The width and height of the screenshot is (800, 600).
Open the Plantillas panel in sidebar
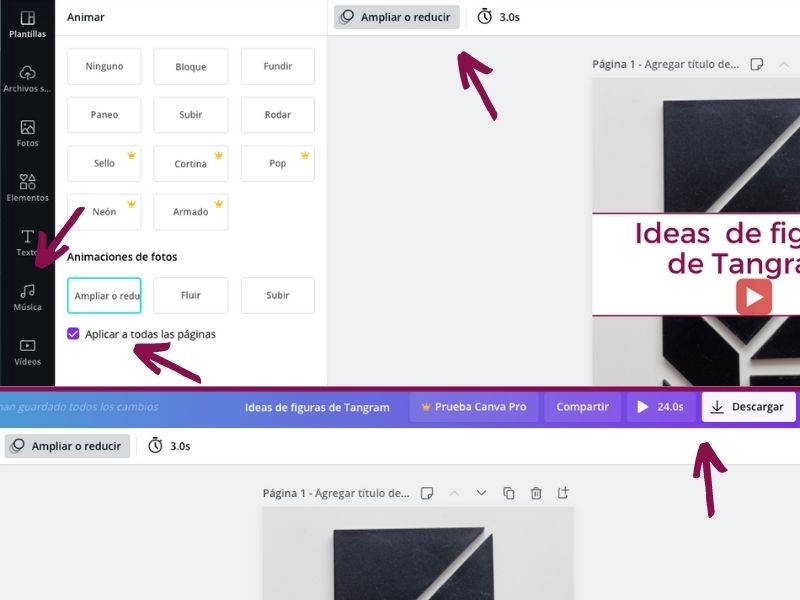point(27,23)
